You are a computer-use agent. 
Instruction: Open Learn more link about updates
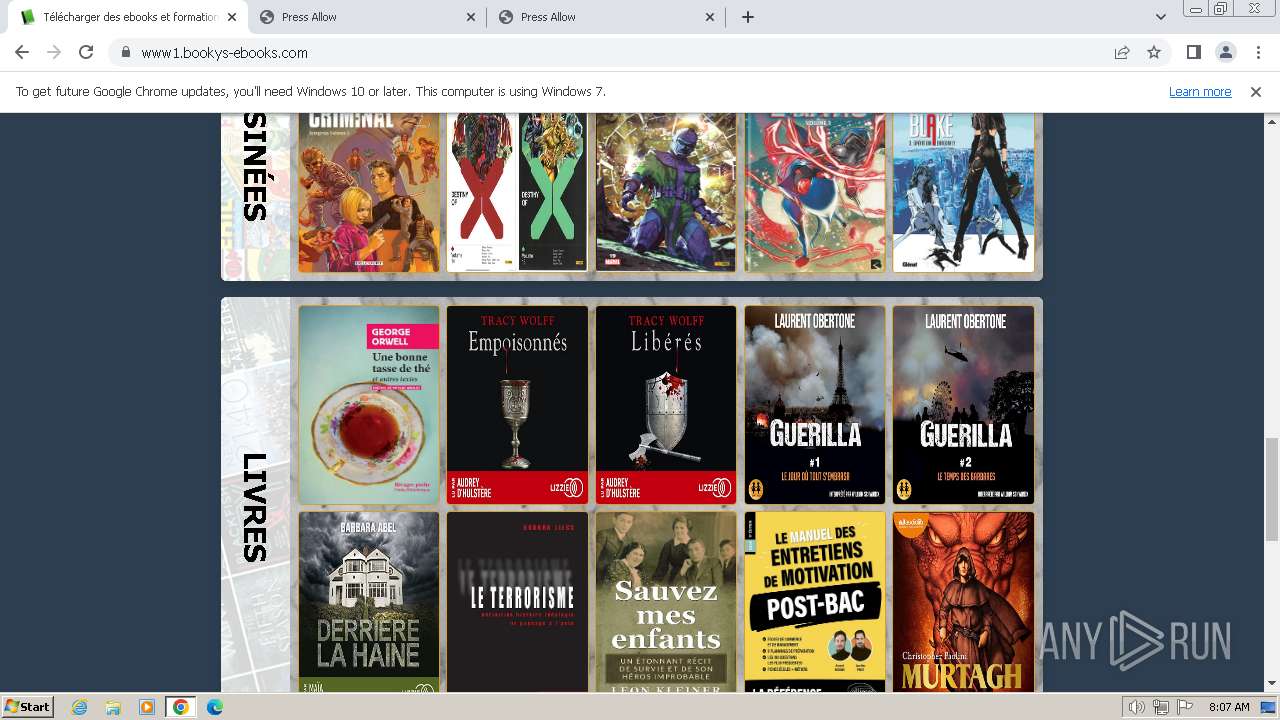pos(1200,91)
